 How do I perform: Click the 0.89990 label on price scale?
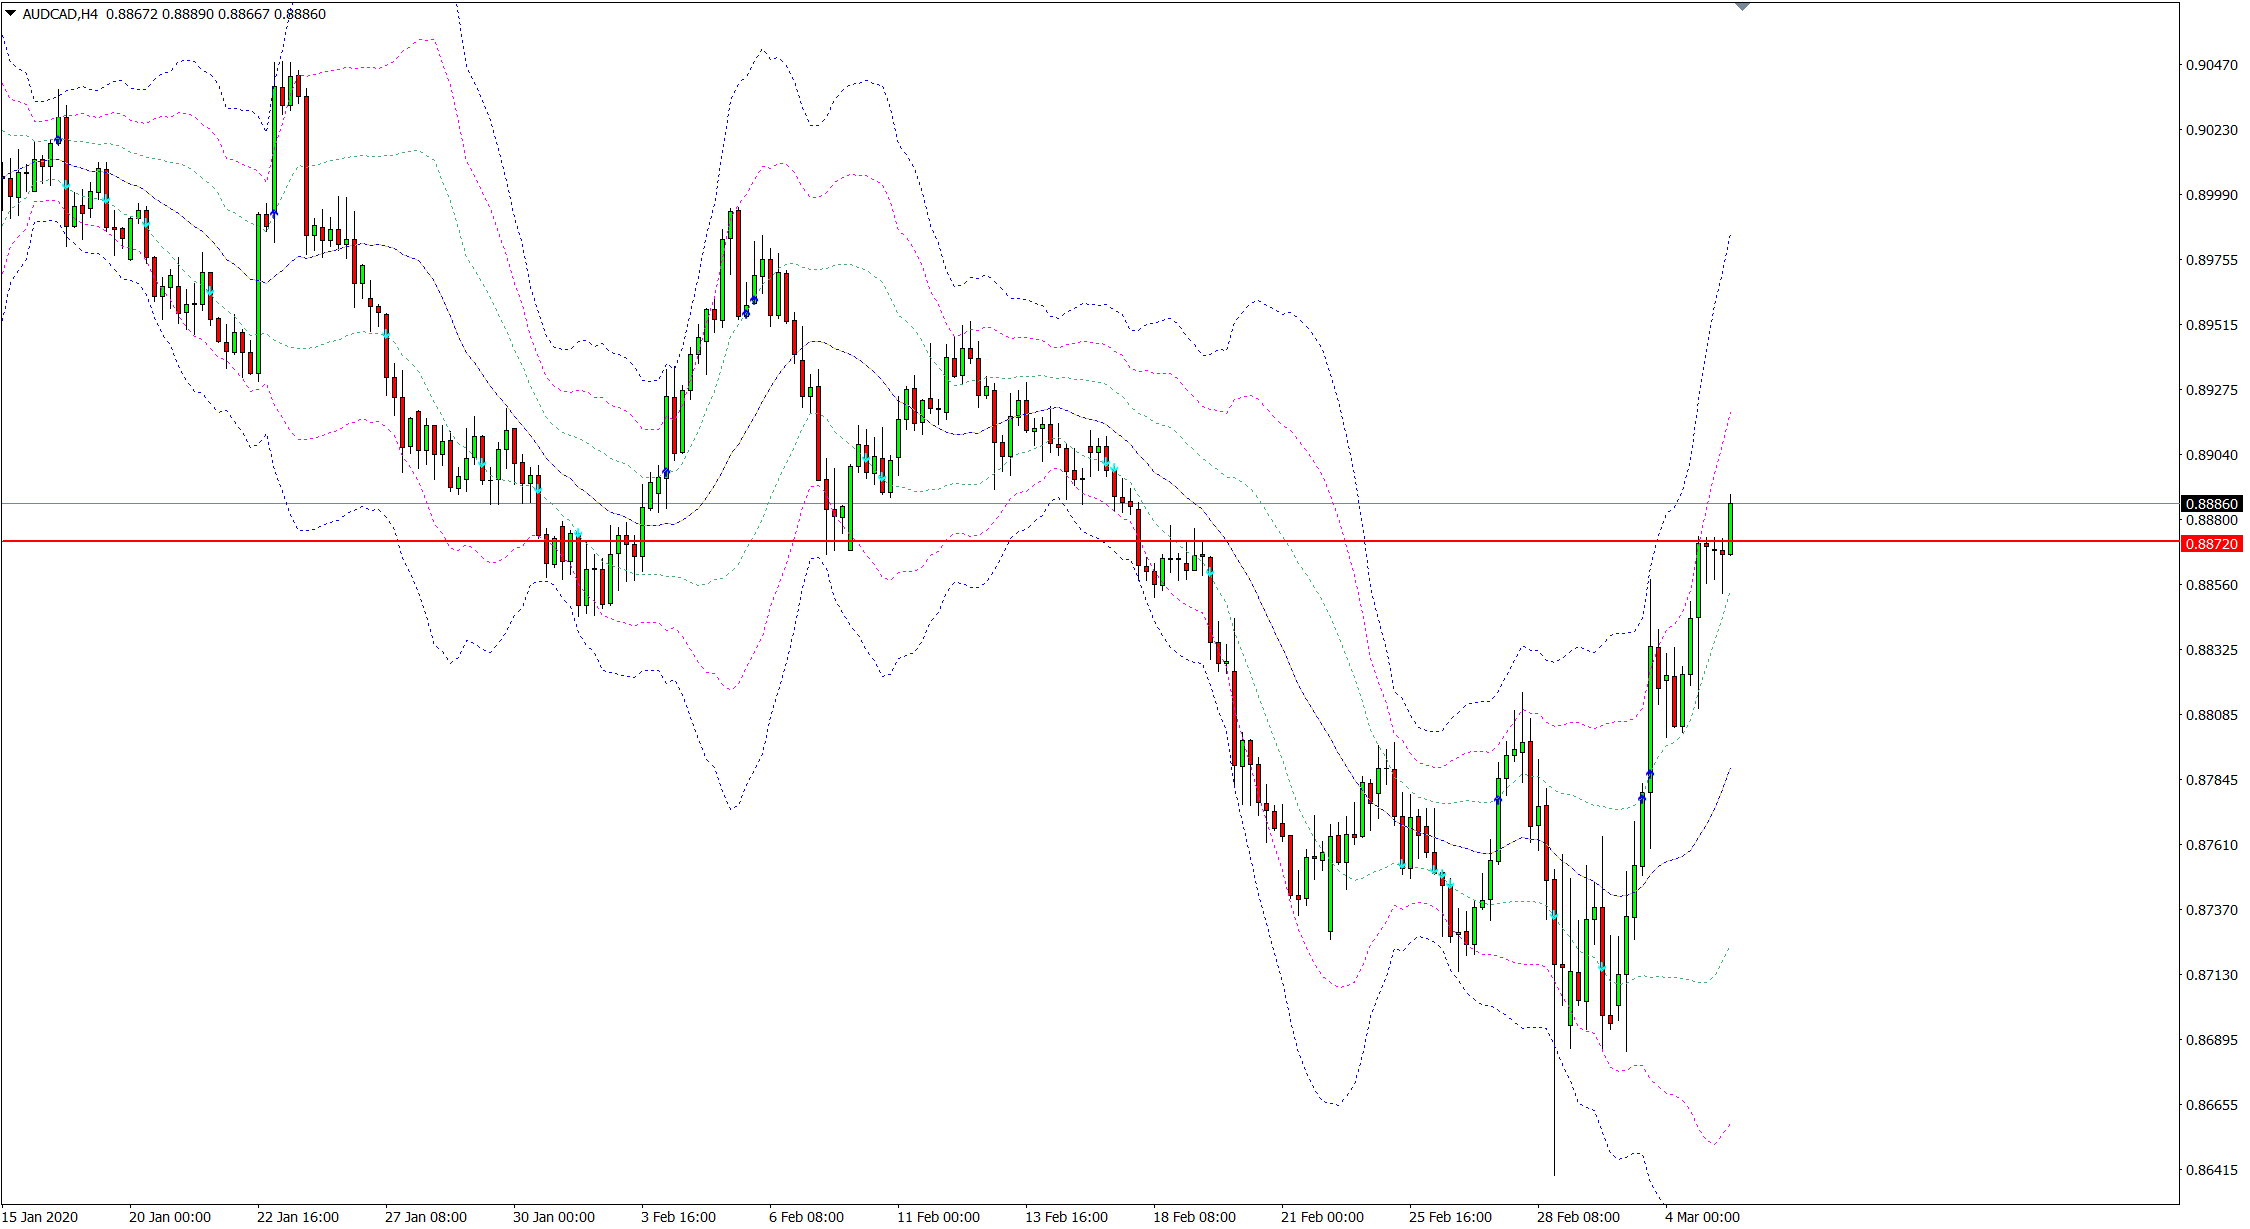tap(2211, 195)
